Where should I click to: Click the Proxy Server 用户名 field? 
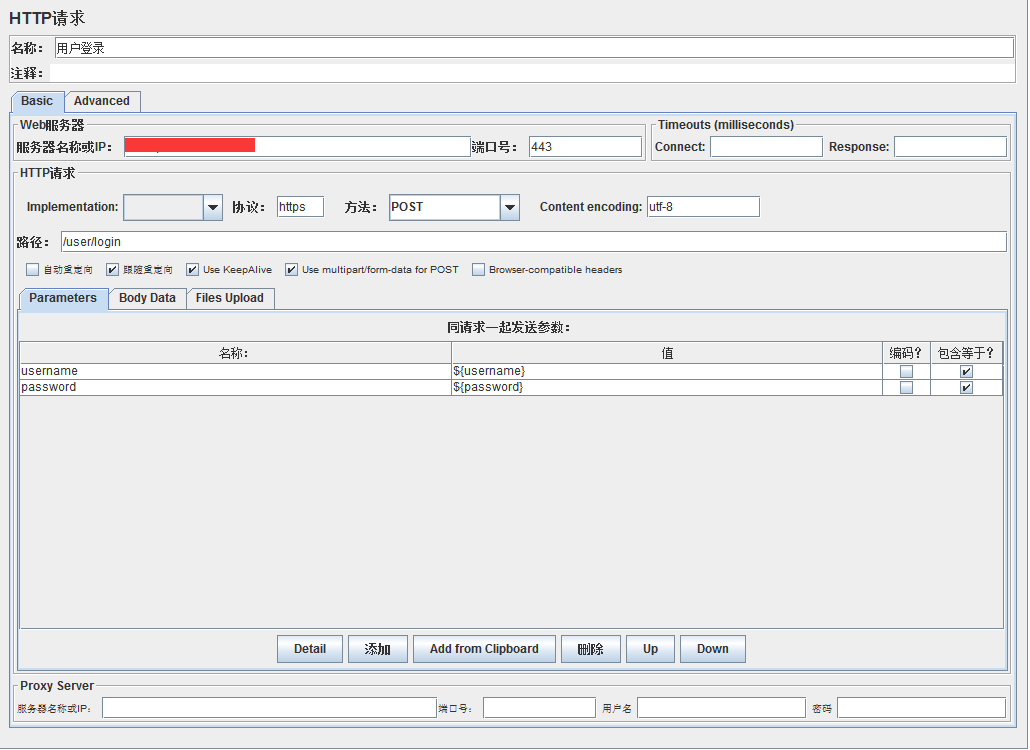(721, 708)
